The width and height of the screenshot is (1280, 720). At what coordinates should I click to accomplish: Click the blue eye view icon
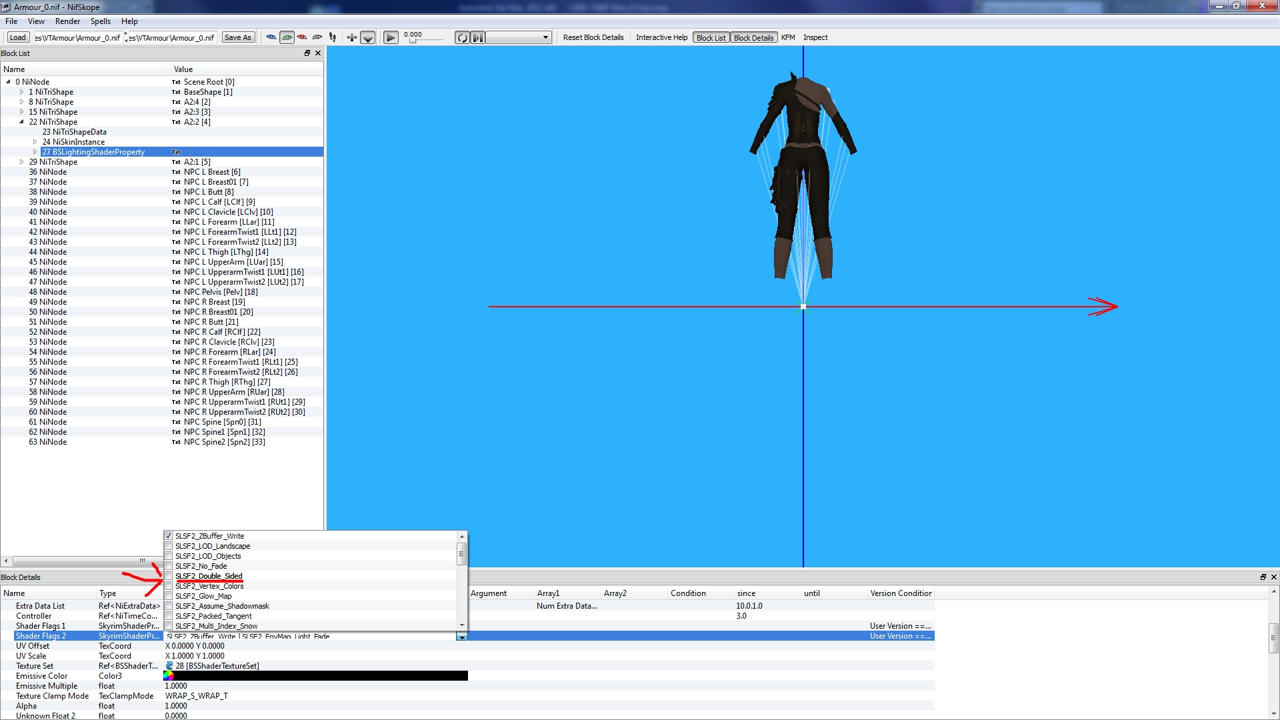click(271, 37)
